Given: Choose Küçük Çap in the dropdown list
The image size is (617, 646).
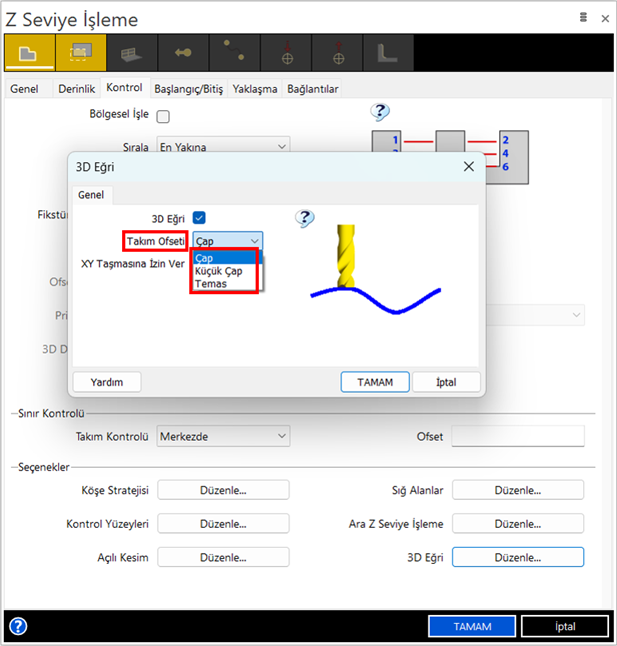Looking at the screenshot, I should click(225, 271).
